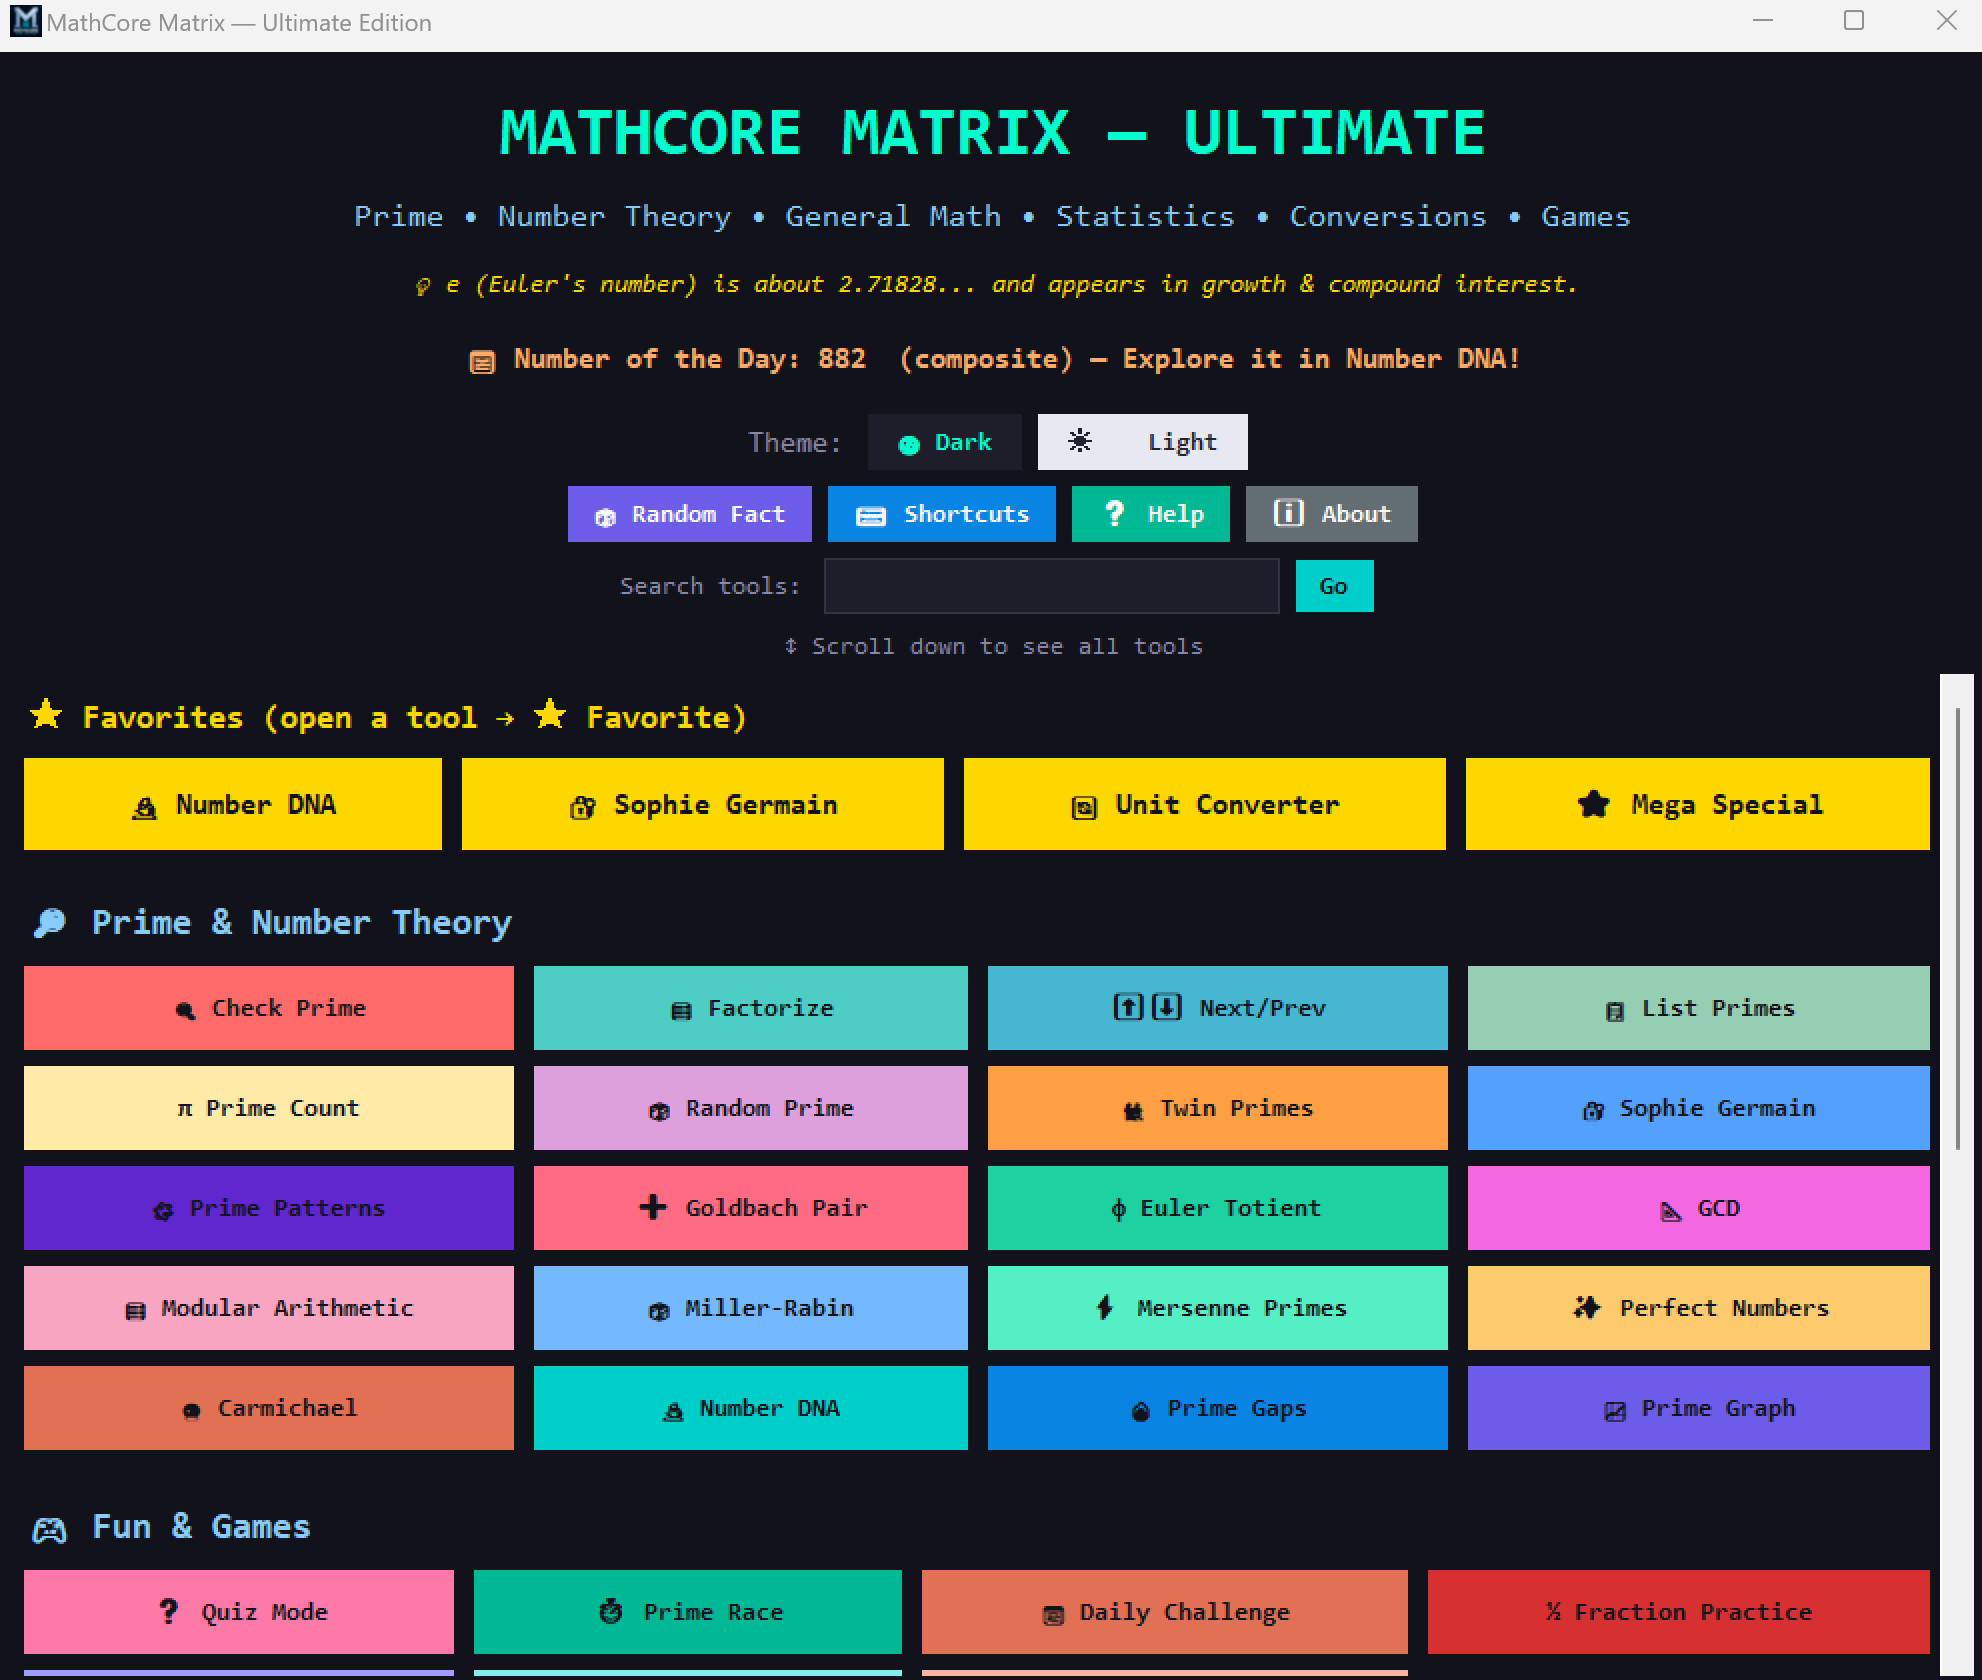Open About dialog
This screenshot has width=1982, height=1680.
pos(1331,514)
